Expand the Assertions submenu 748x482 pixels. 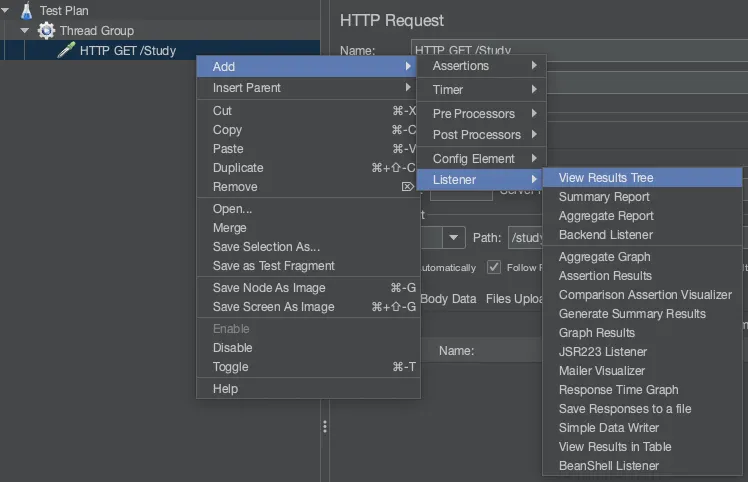click(484, 66)
